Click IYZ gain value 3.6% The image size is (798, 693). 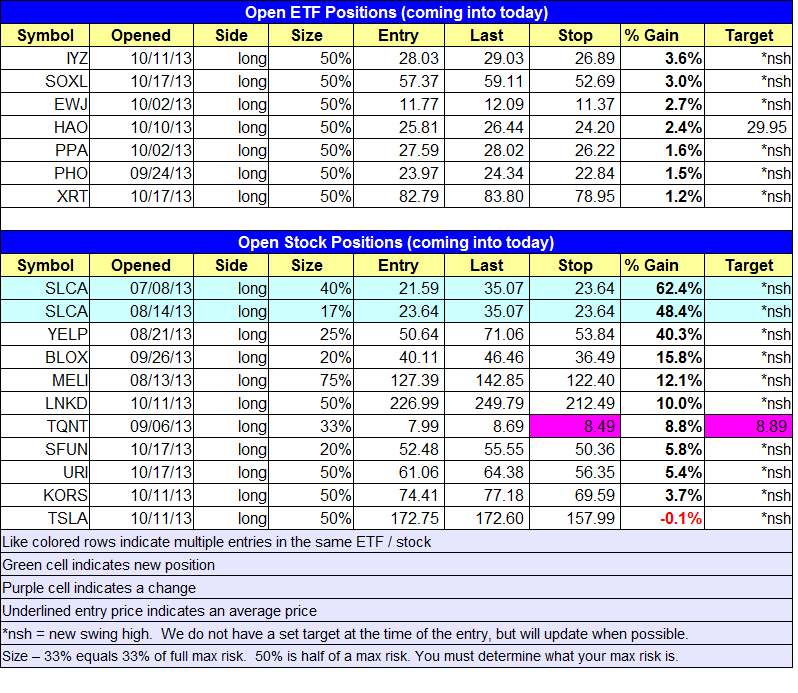tap(683, 58)
